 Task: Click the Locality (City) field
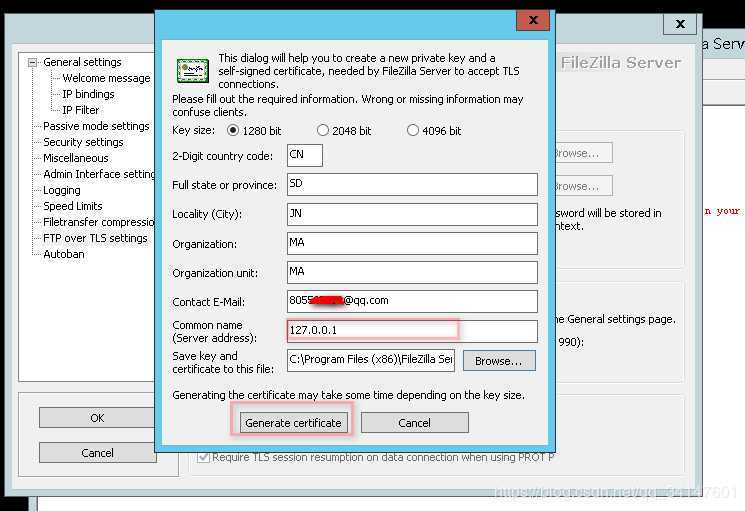point(412,214)
